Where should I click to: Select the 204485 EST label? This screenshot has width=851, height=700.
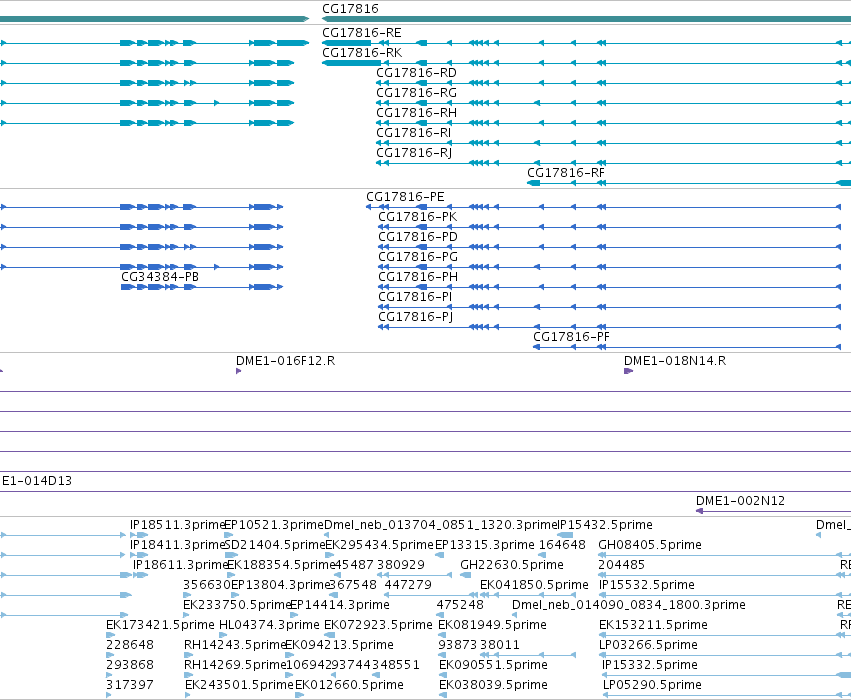(x=621, y=565)
